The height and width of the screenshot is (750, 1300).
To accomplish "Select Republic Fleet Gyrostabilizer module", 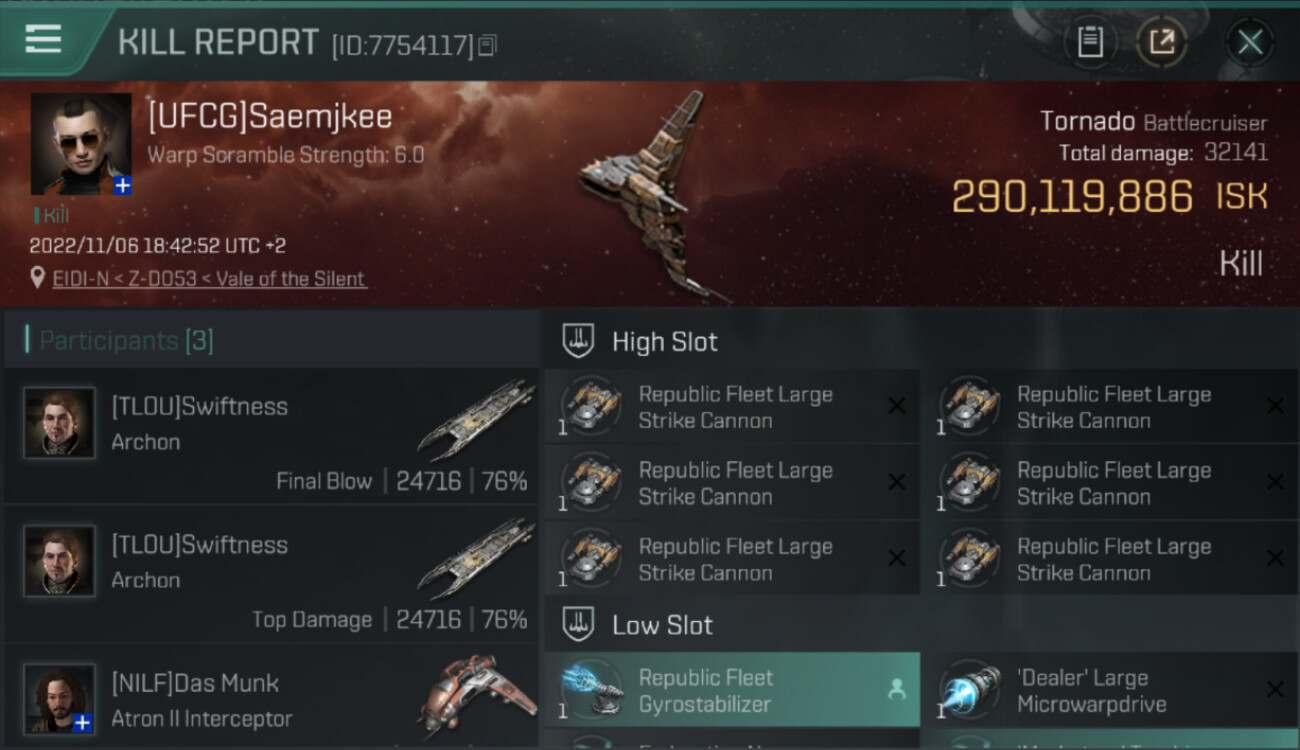I will [x=732, y=690].
